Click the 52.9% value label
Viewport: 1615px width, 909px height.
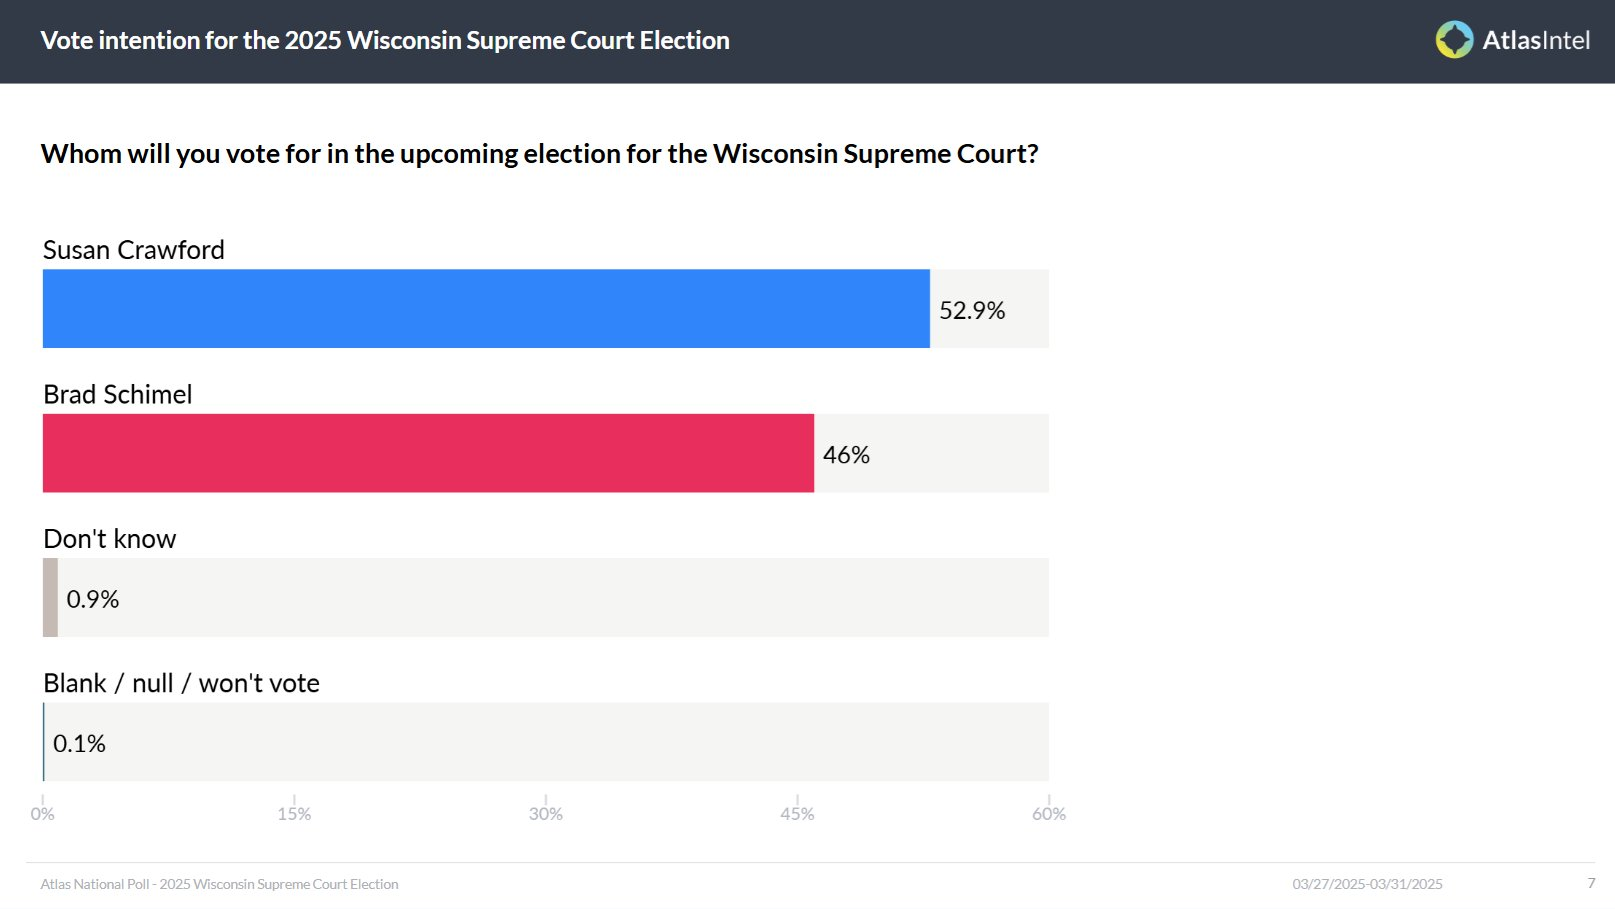(972, 311)
